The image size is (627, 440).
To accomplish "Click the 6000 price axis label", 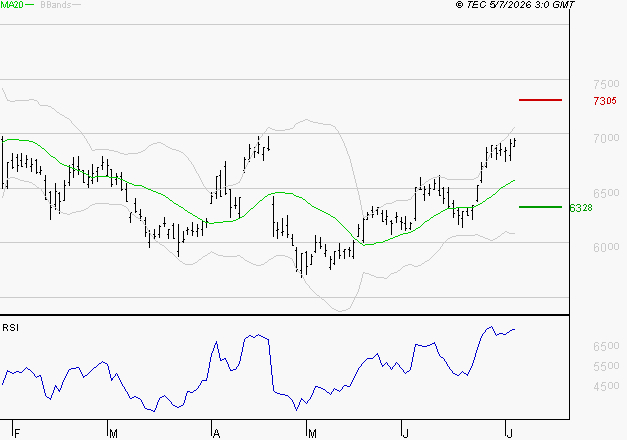I will (x=606, y=247).
